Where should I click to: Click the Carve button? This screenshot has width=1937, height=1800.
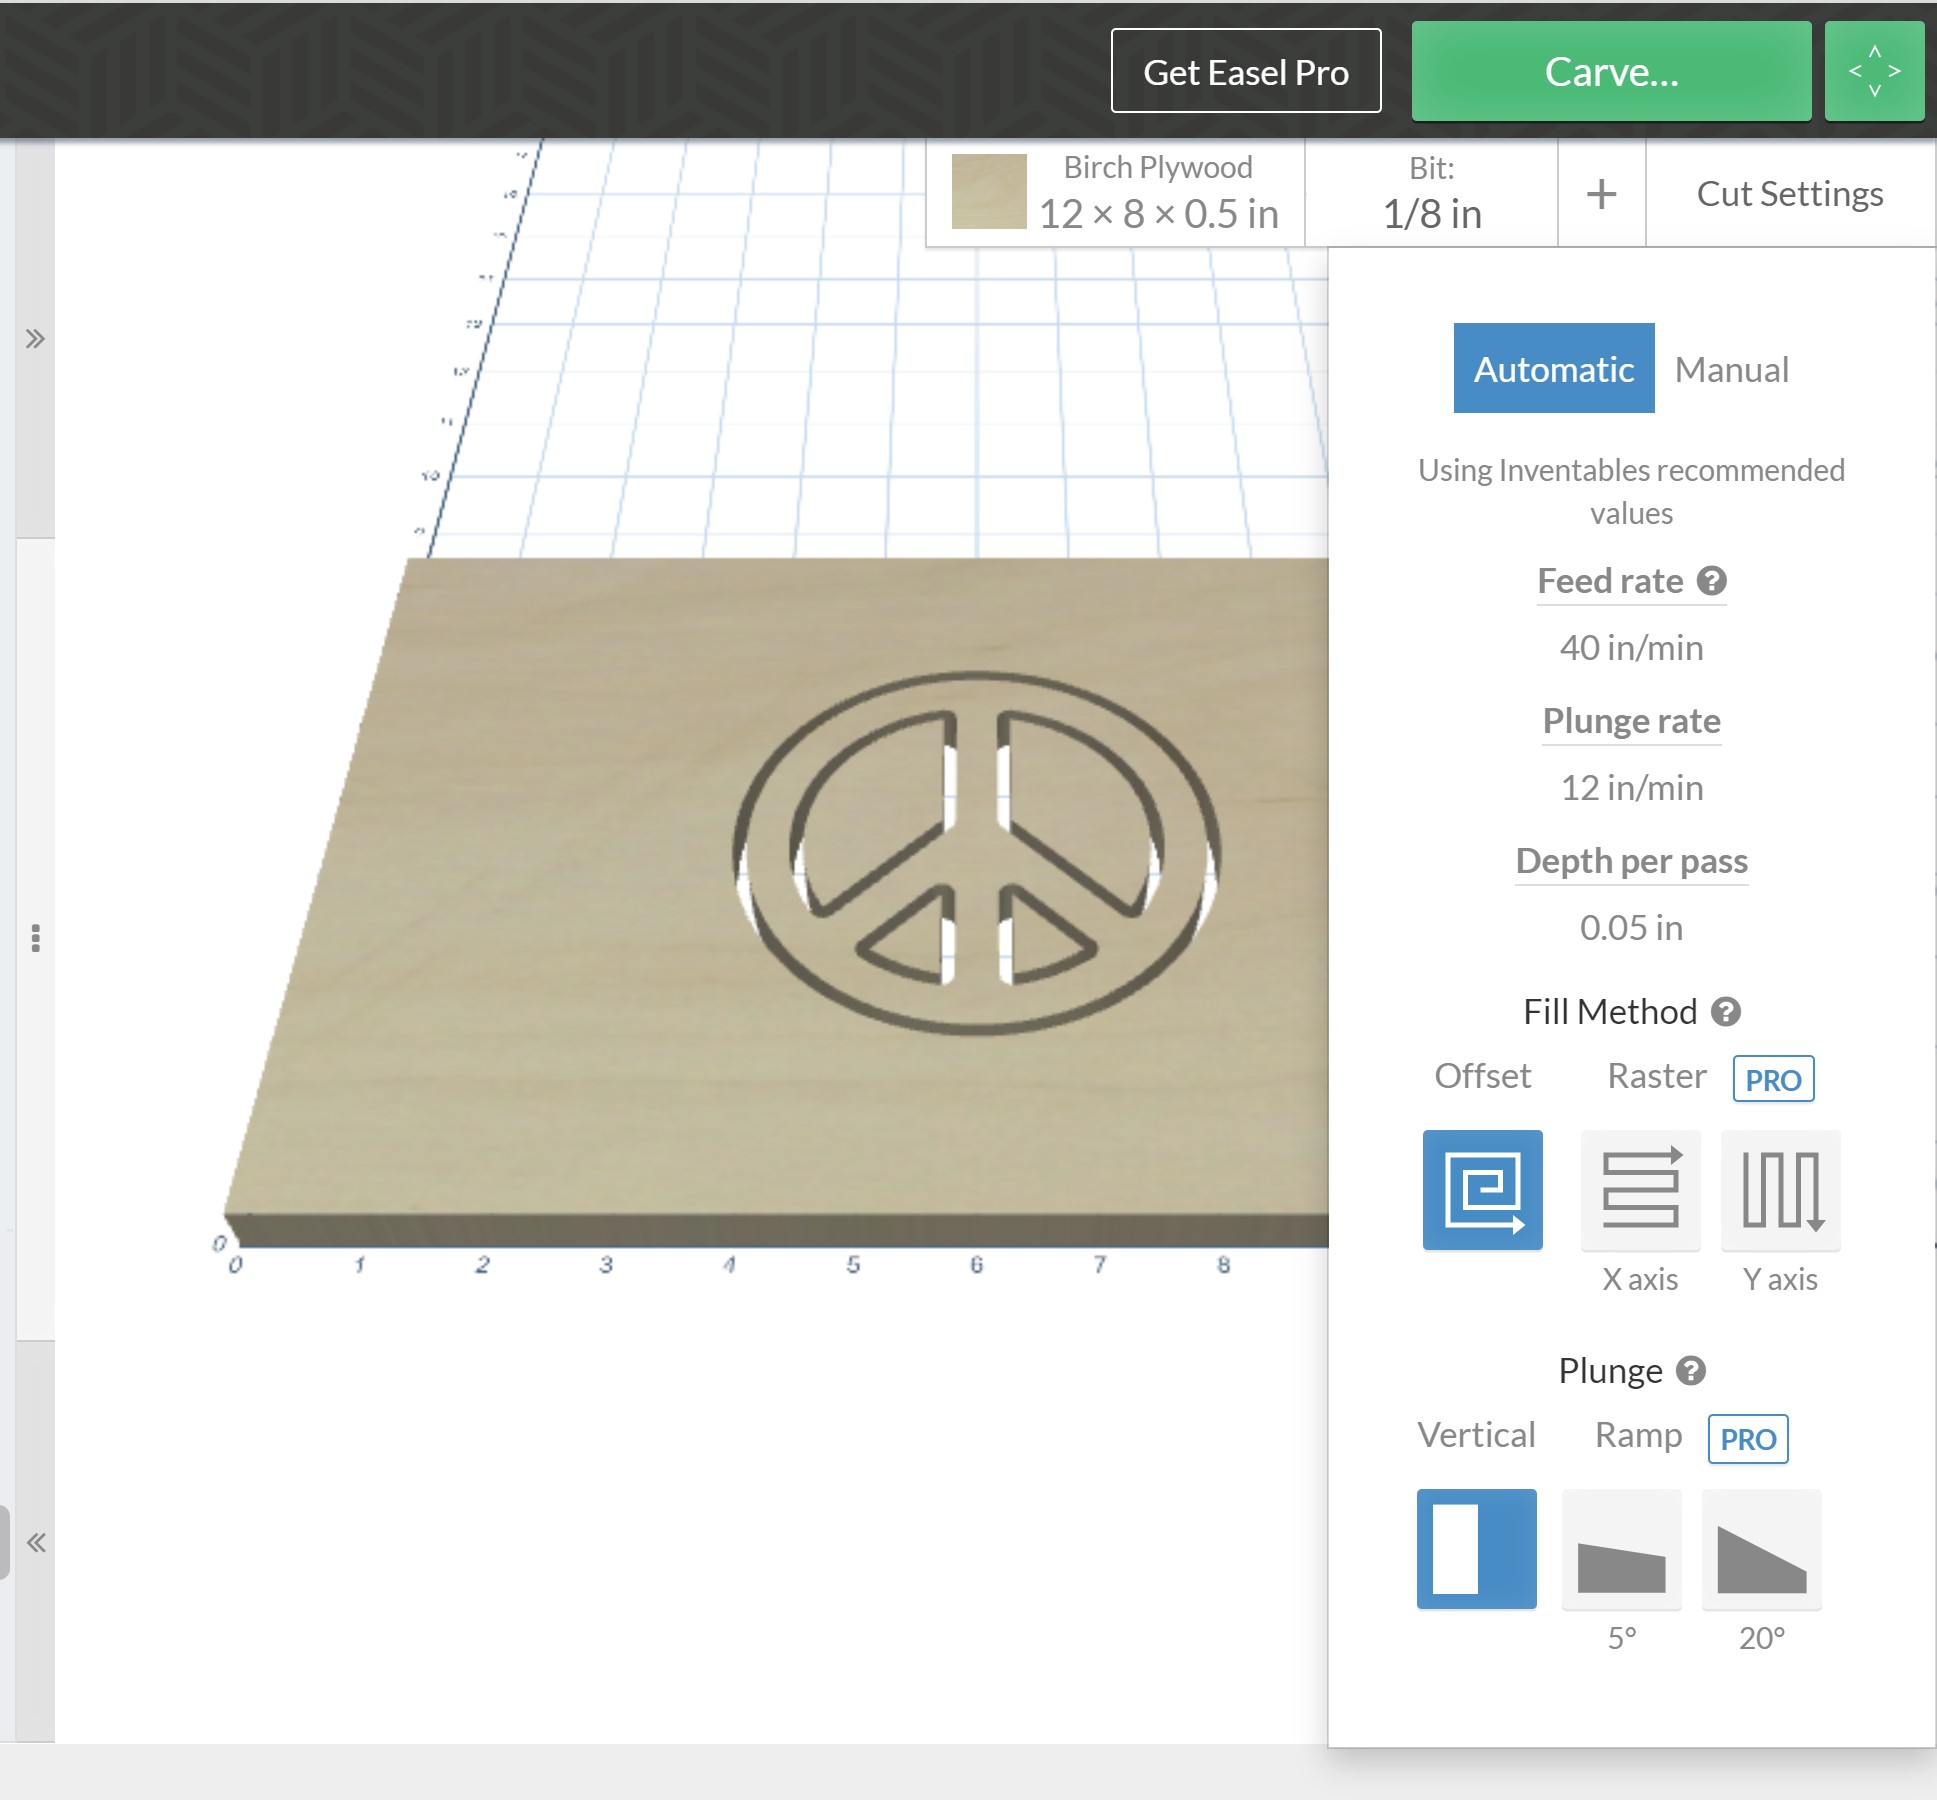(x=1611, y=71)
